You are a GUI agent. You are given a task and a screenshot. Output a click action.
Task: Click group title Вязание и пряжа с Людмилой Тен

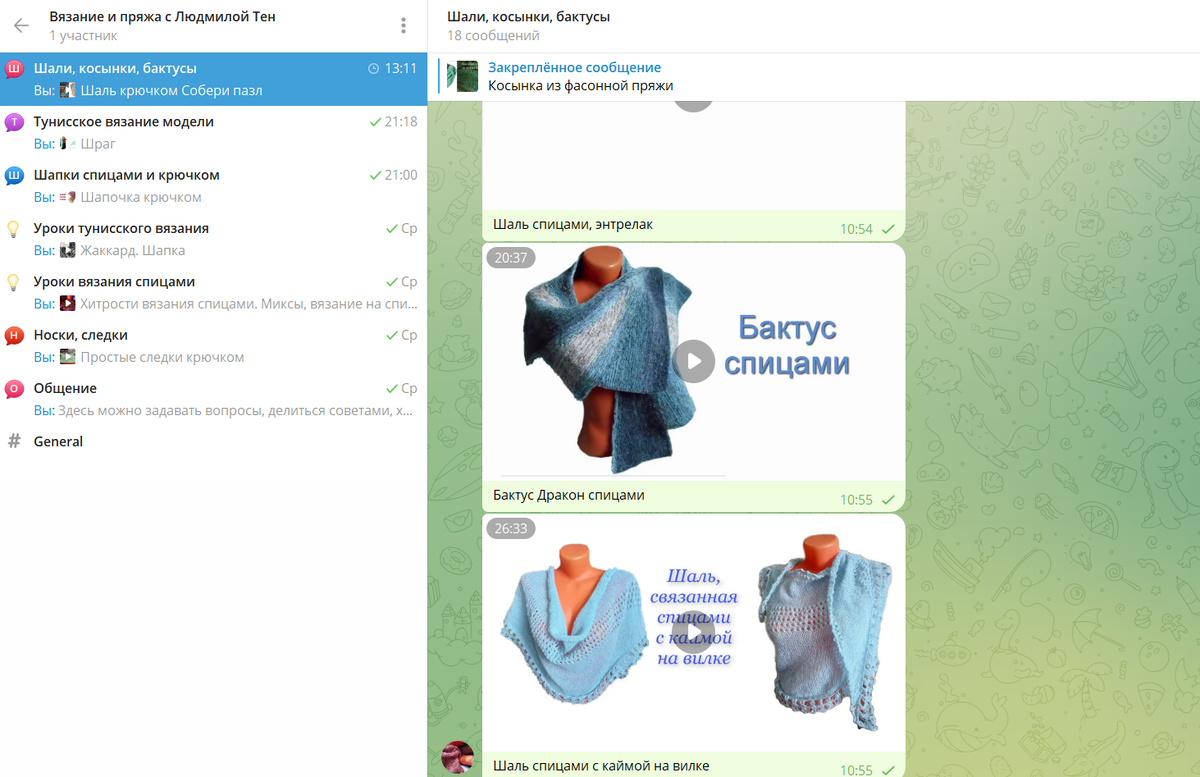162,17
